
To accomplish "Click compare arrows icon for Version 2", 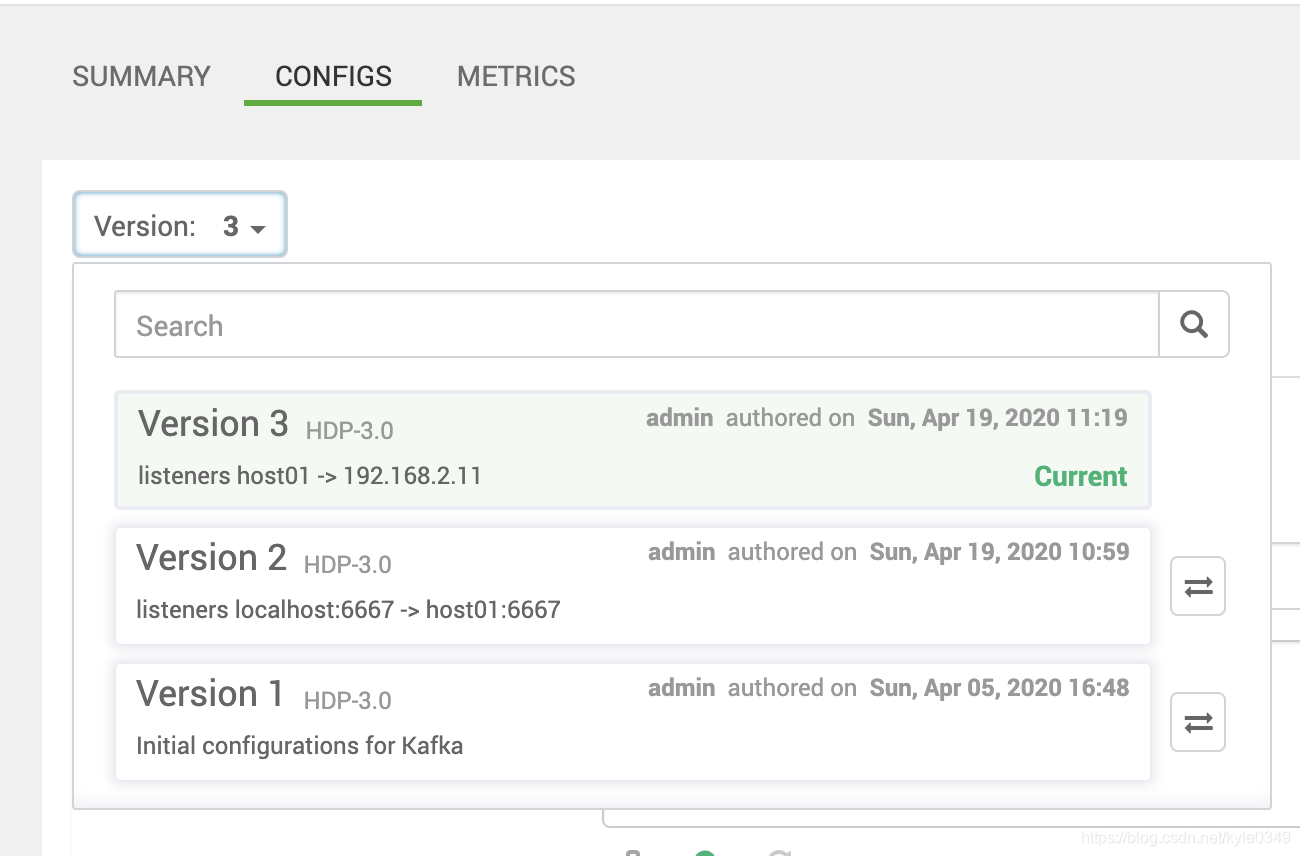I will 1198,586.
